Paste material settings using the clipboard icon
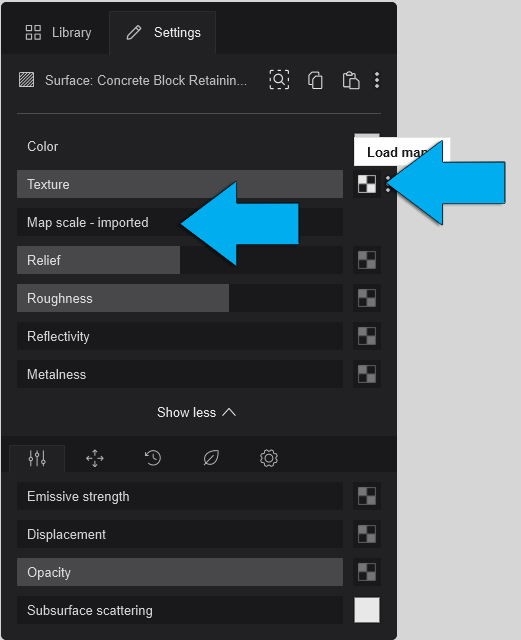The image size is (521, 640). coord(351,80)
